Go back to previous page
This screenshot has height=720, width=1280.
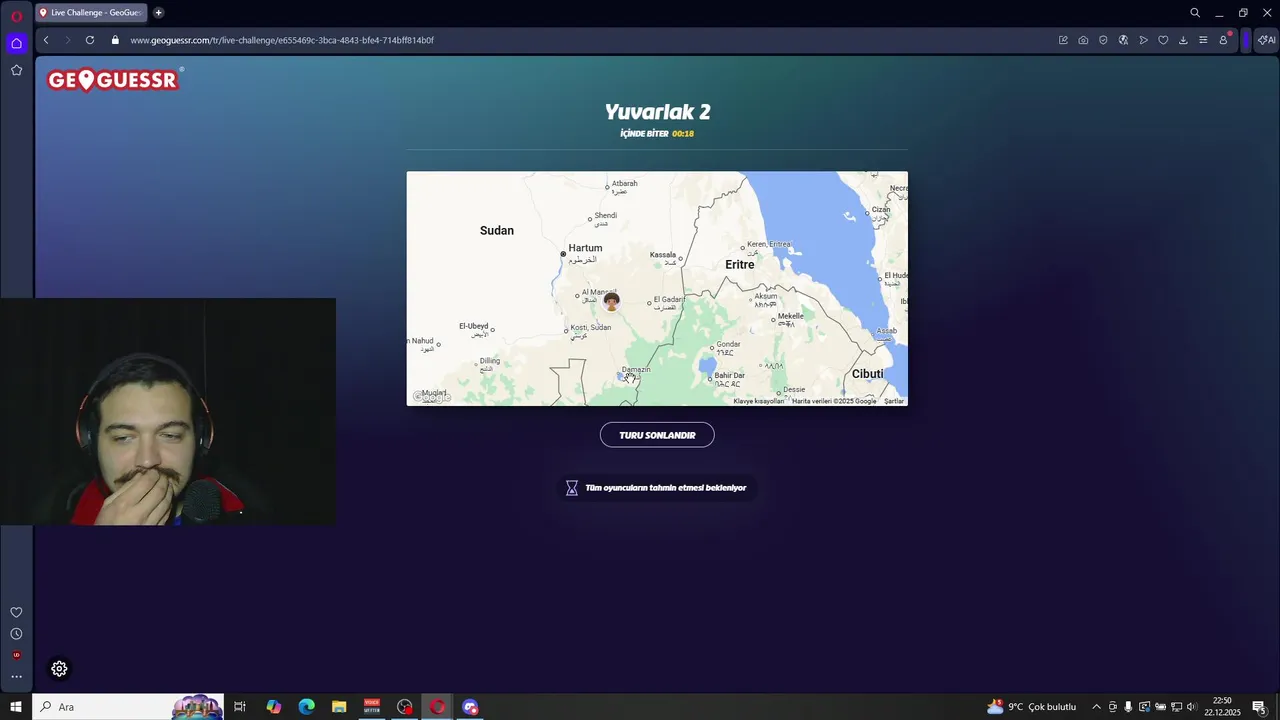point(46,40)
